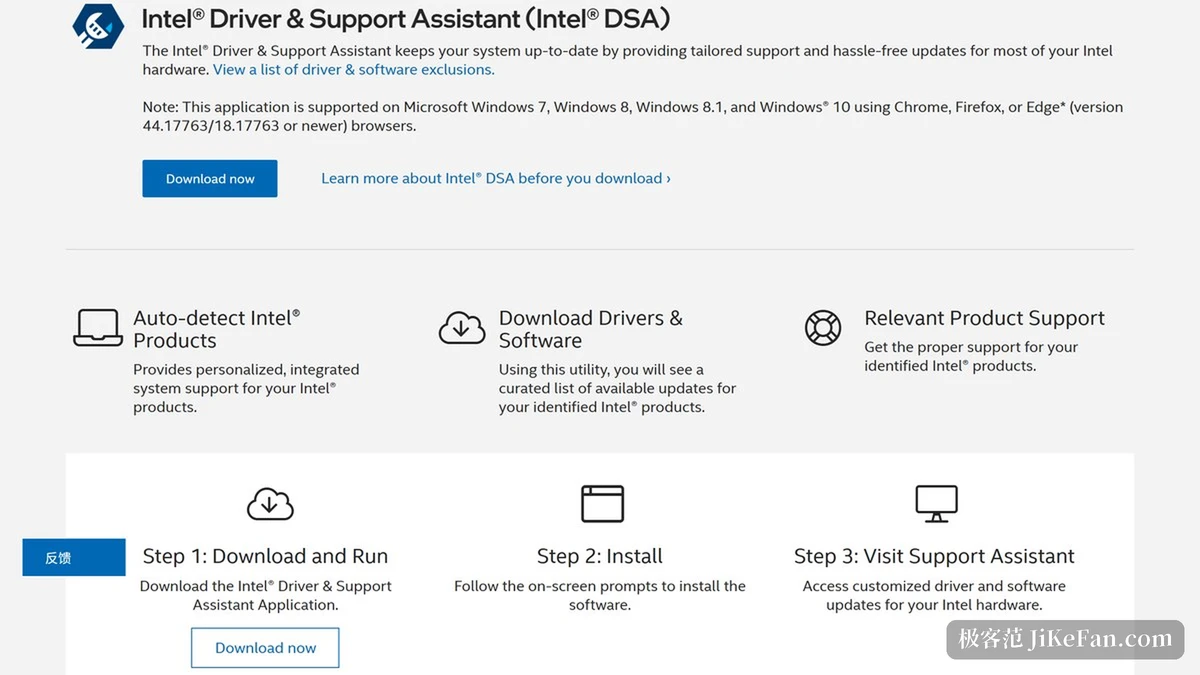Click the Step 3: Visit Support Assistant heading

coord(934,556)
